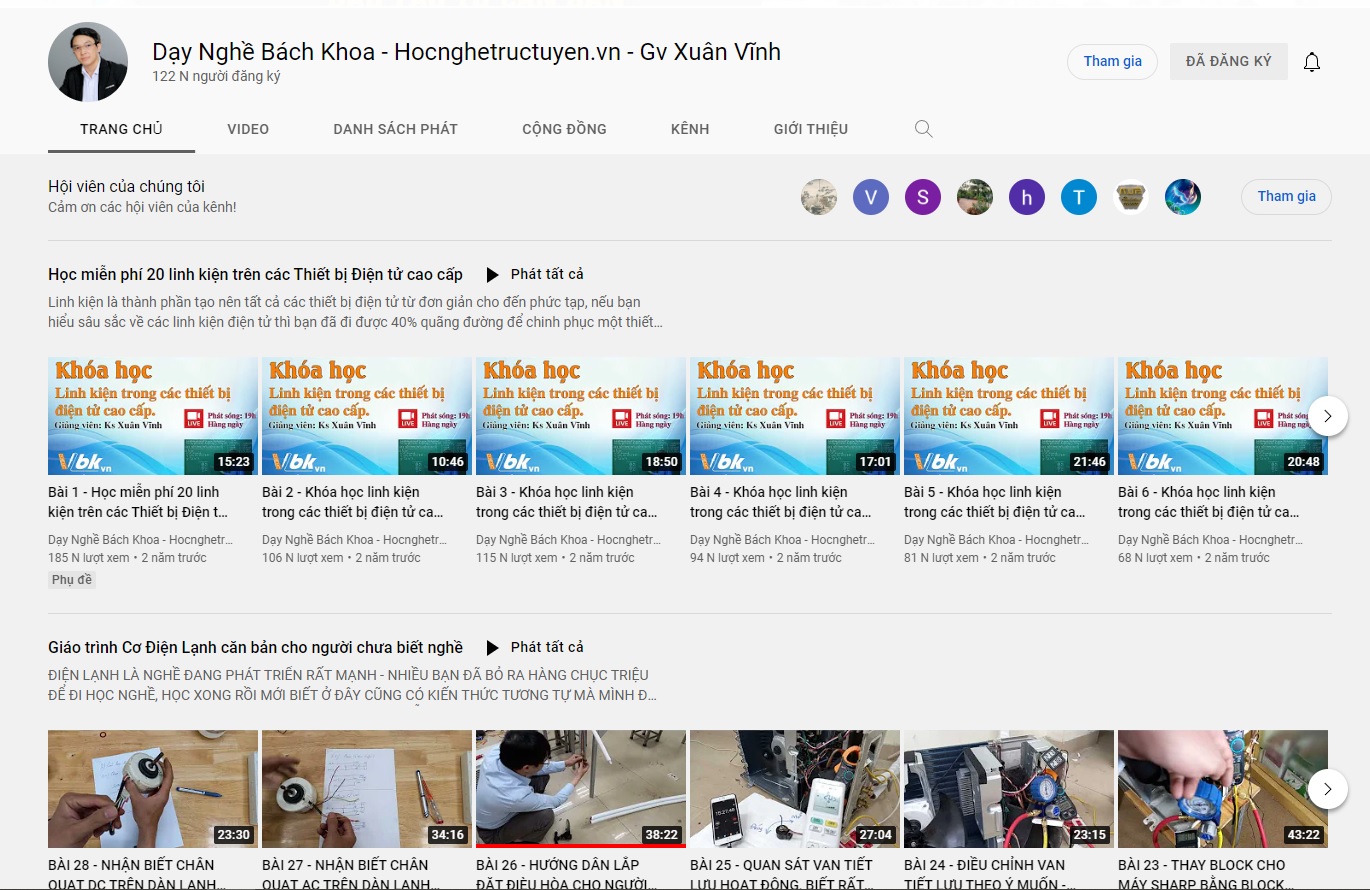This screenshot has height=890, width=1370.
Task: Click the Tham gia button in header
Action: point(1112,62)
